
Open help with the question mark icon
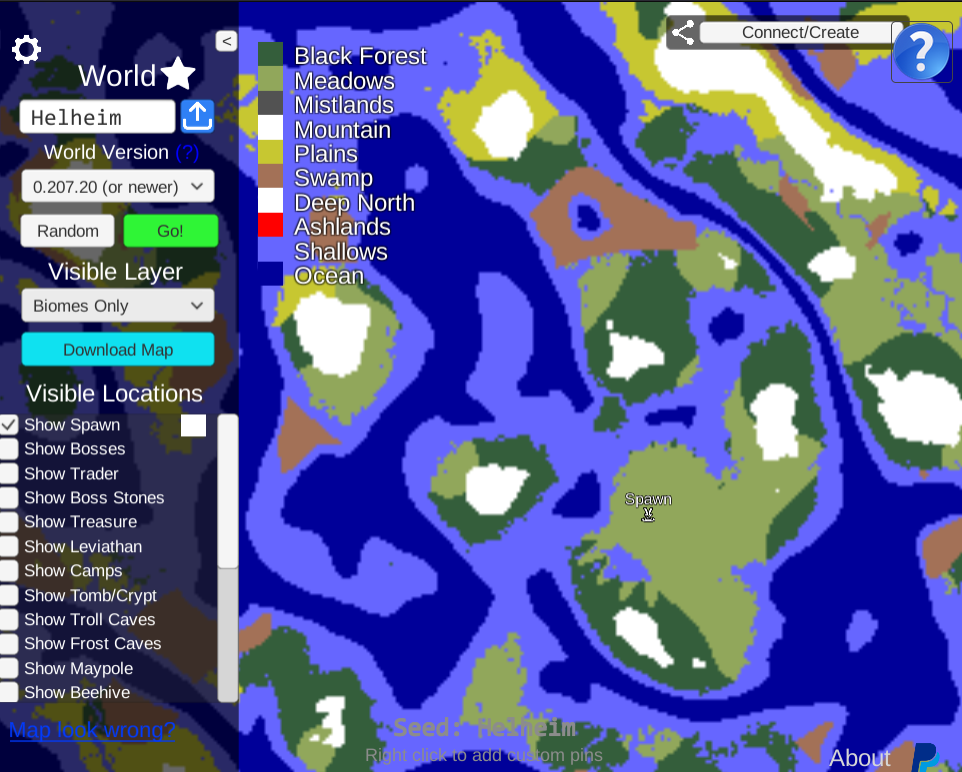(x=922, y=52)
